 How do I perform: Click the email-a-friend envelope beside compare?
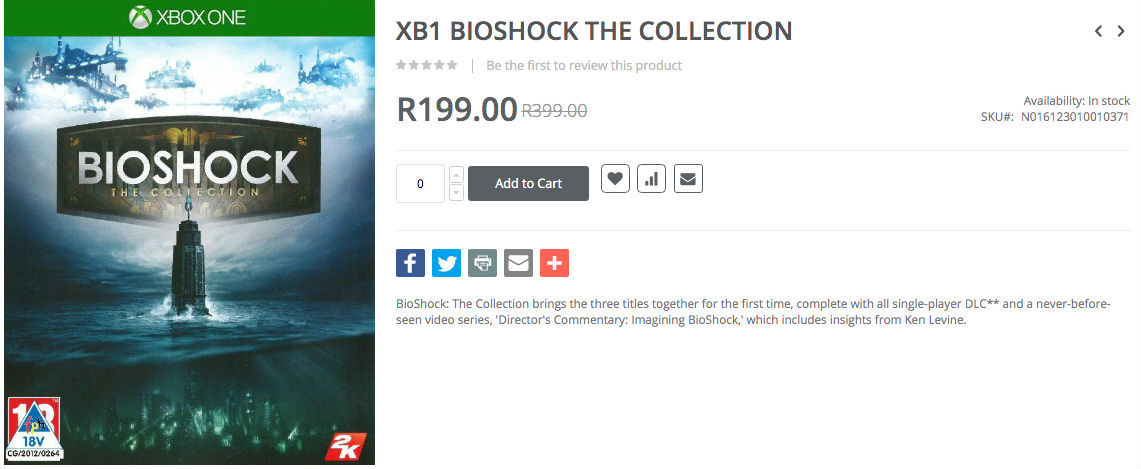687,180
